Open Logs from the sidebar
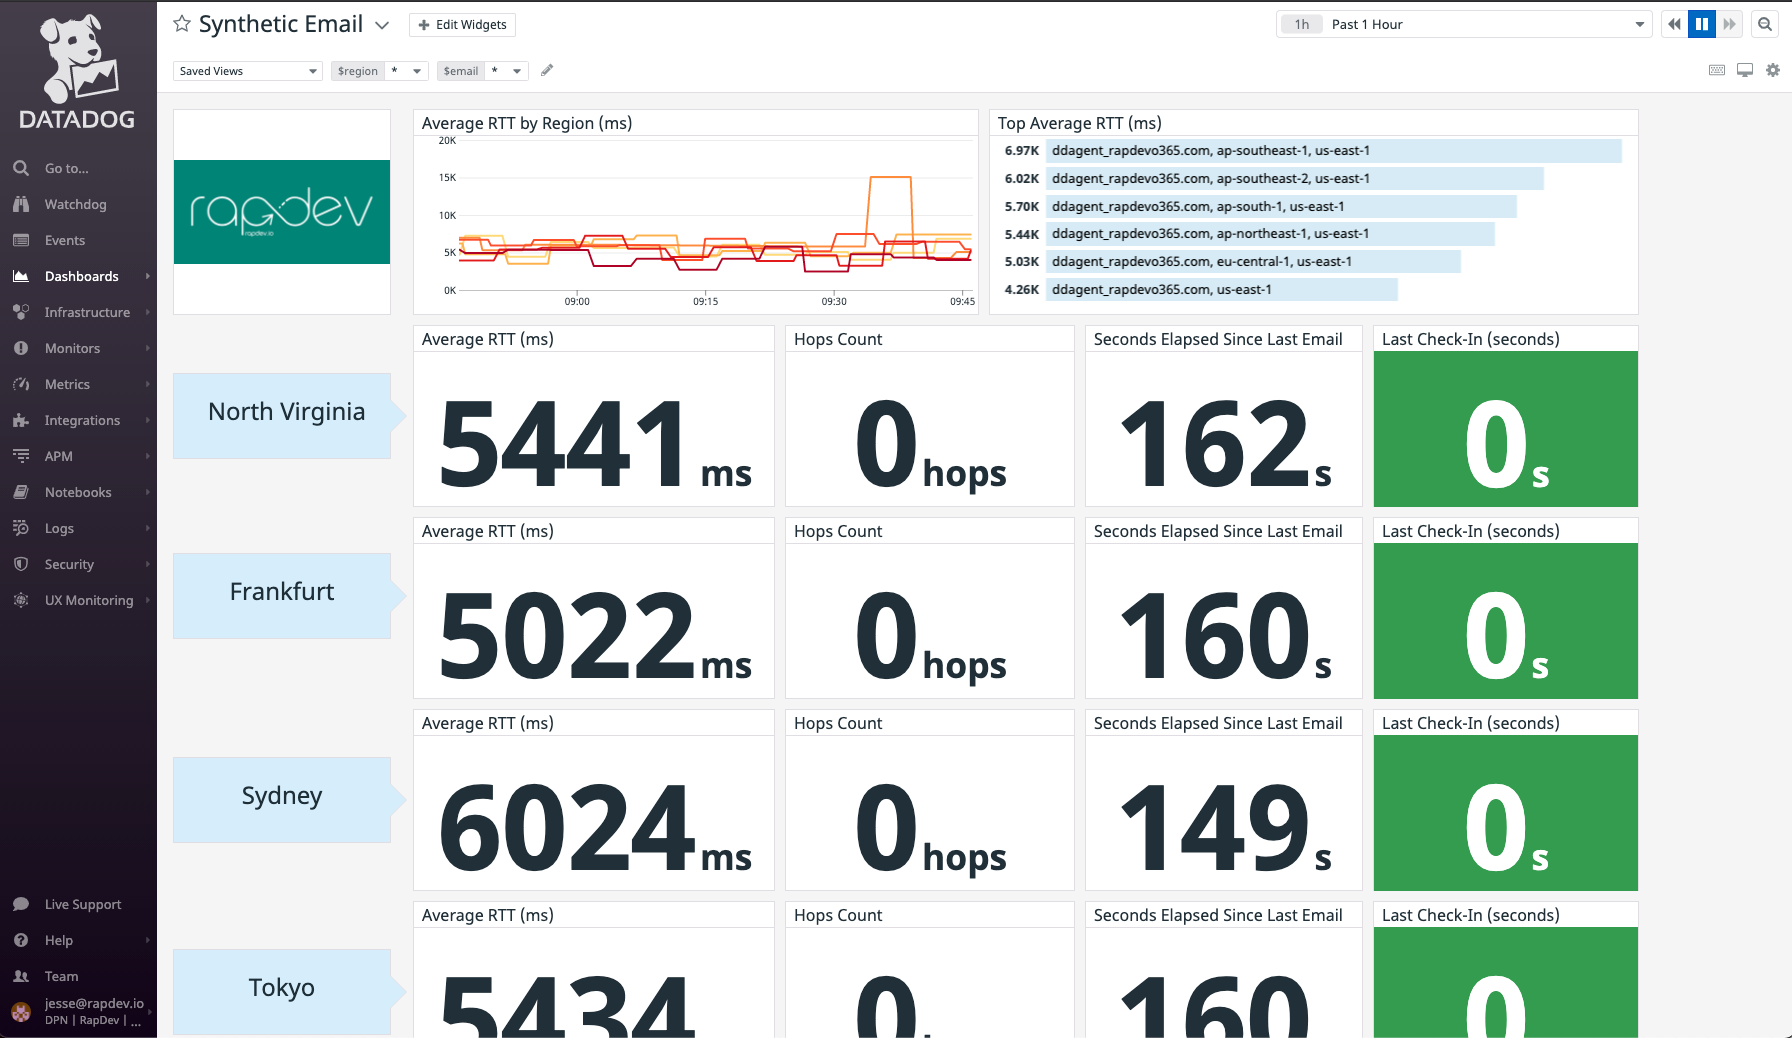Screen dimensions: 1792x1038 tap(58, 528)
